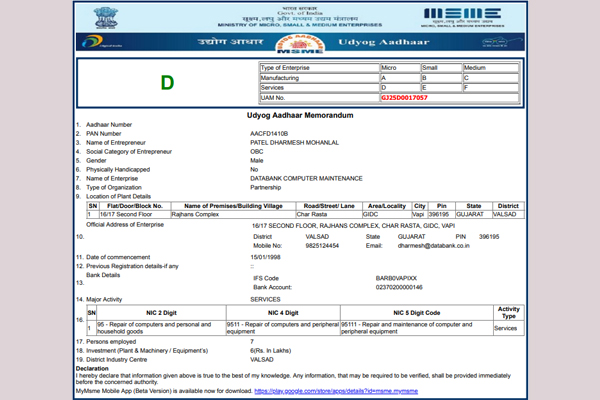Click the commencement date 15/01/1998

tap(266, 257)
